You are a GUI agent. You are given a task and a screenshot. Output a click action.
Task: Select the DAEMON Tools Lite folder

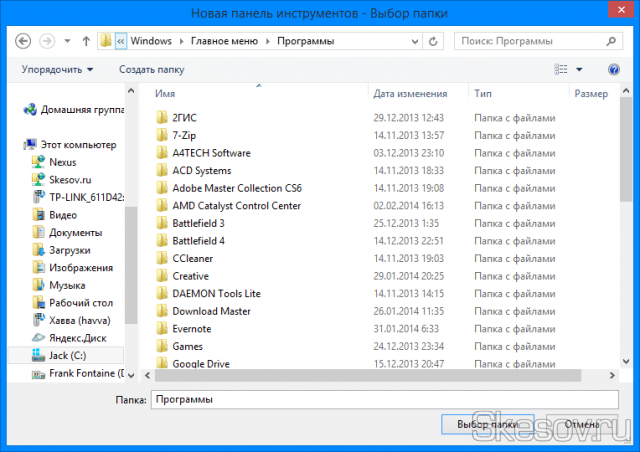coord(215,293)
